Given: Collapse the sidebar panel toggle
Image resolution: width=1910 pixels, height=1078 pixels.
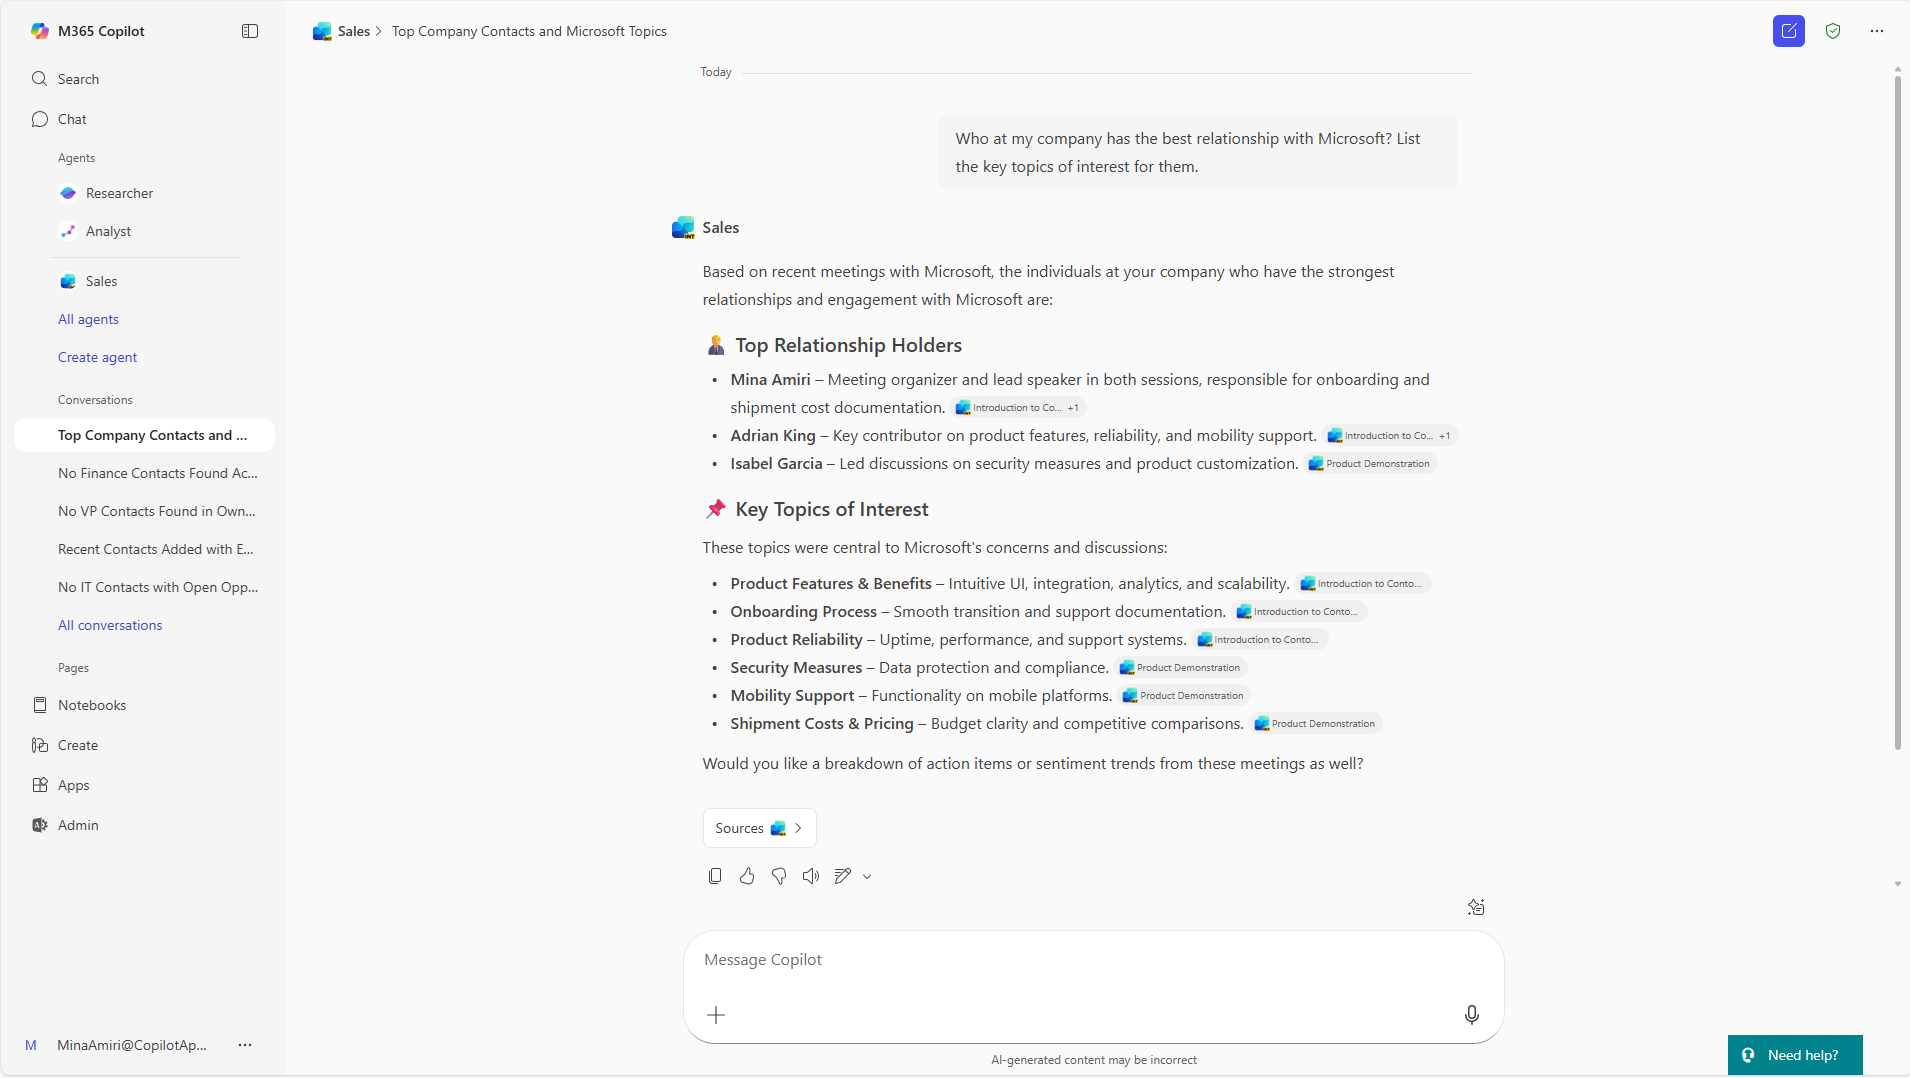Looking at the screenshot, I should click(x=250, y=31).
